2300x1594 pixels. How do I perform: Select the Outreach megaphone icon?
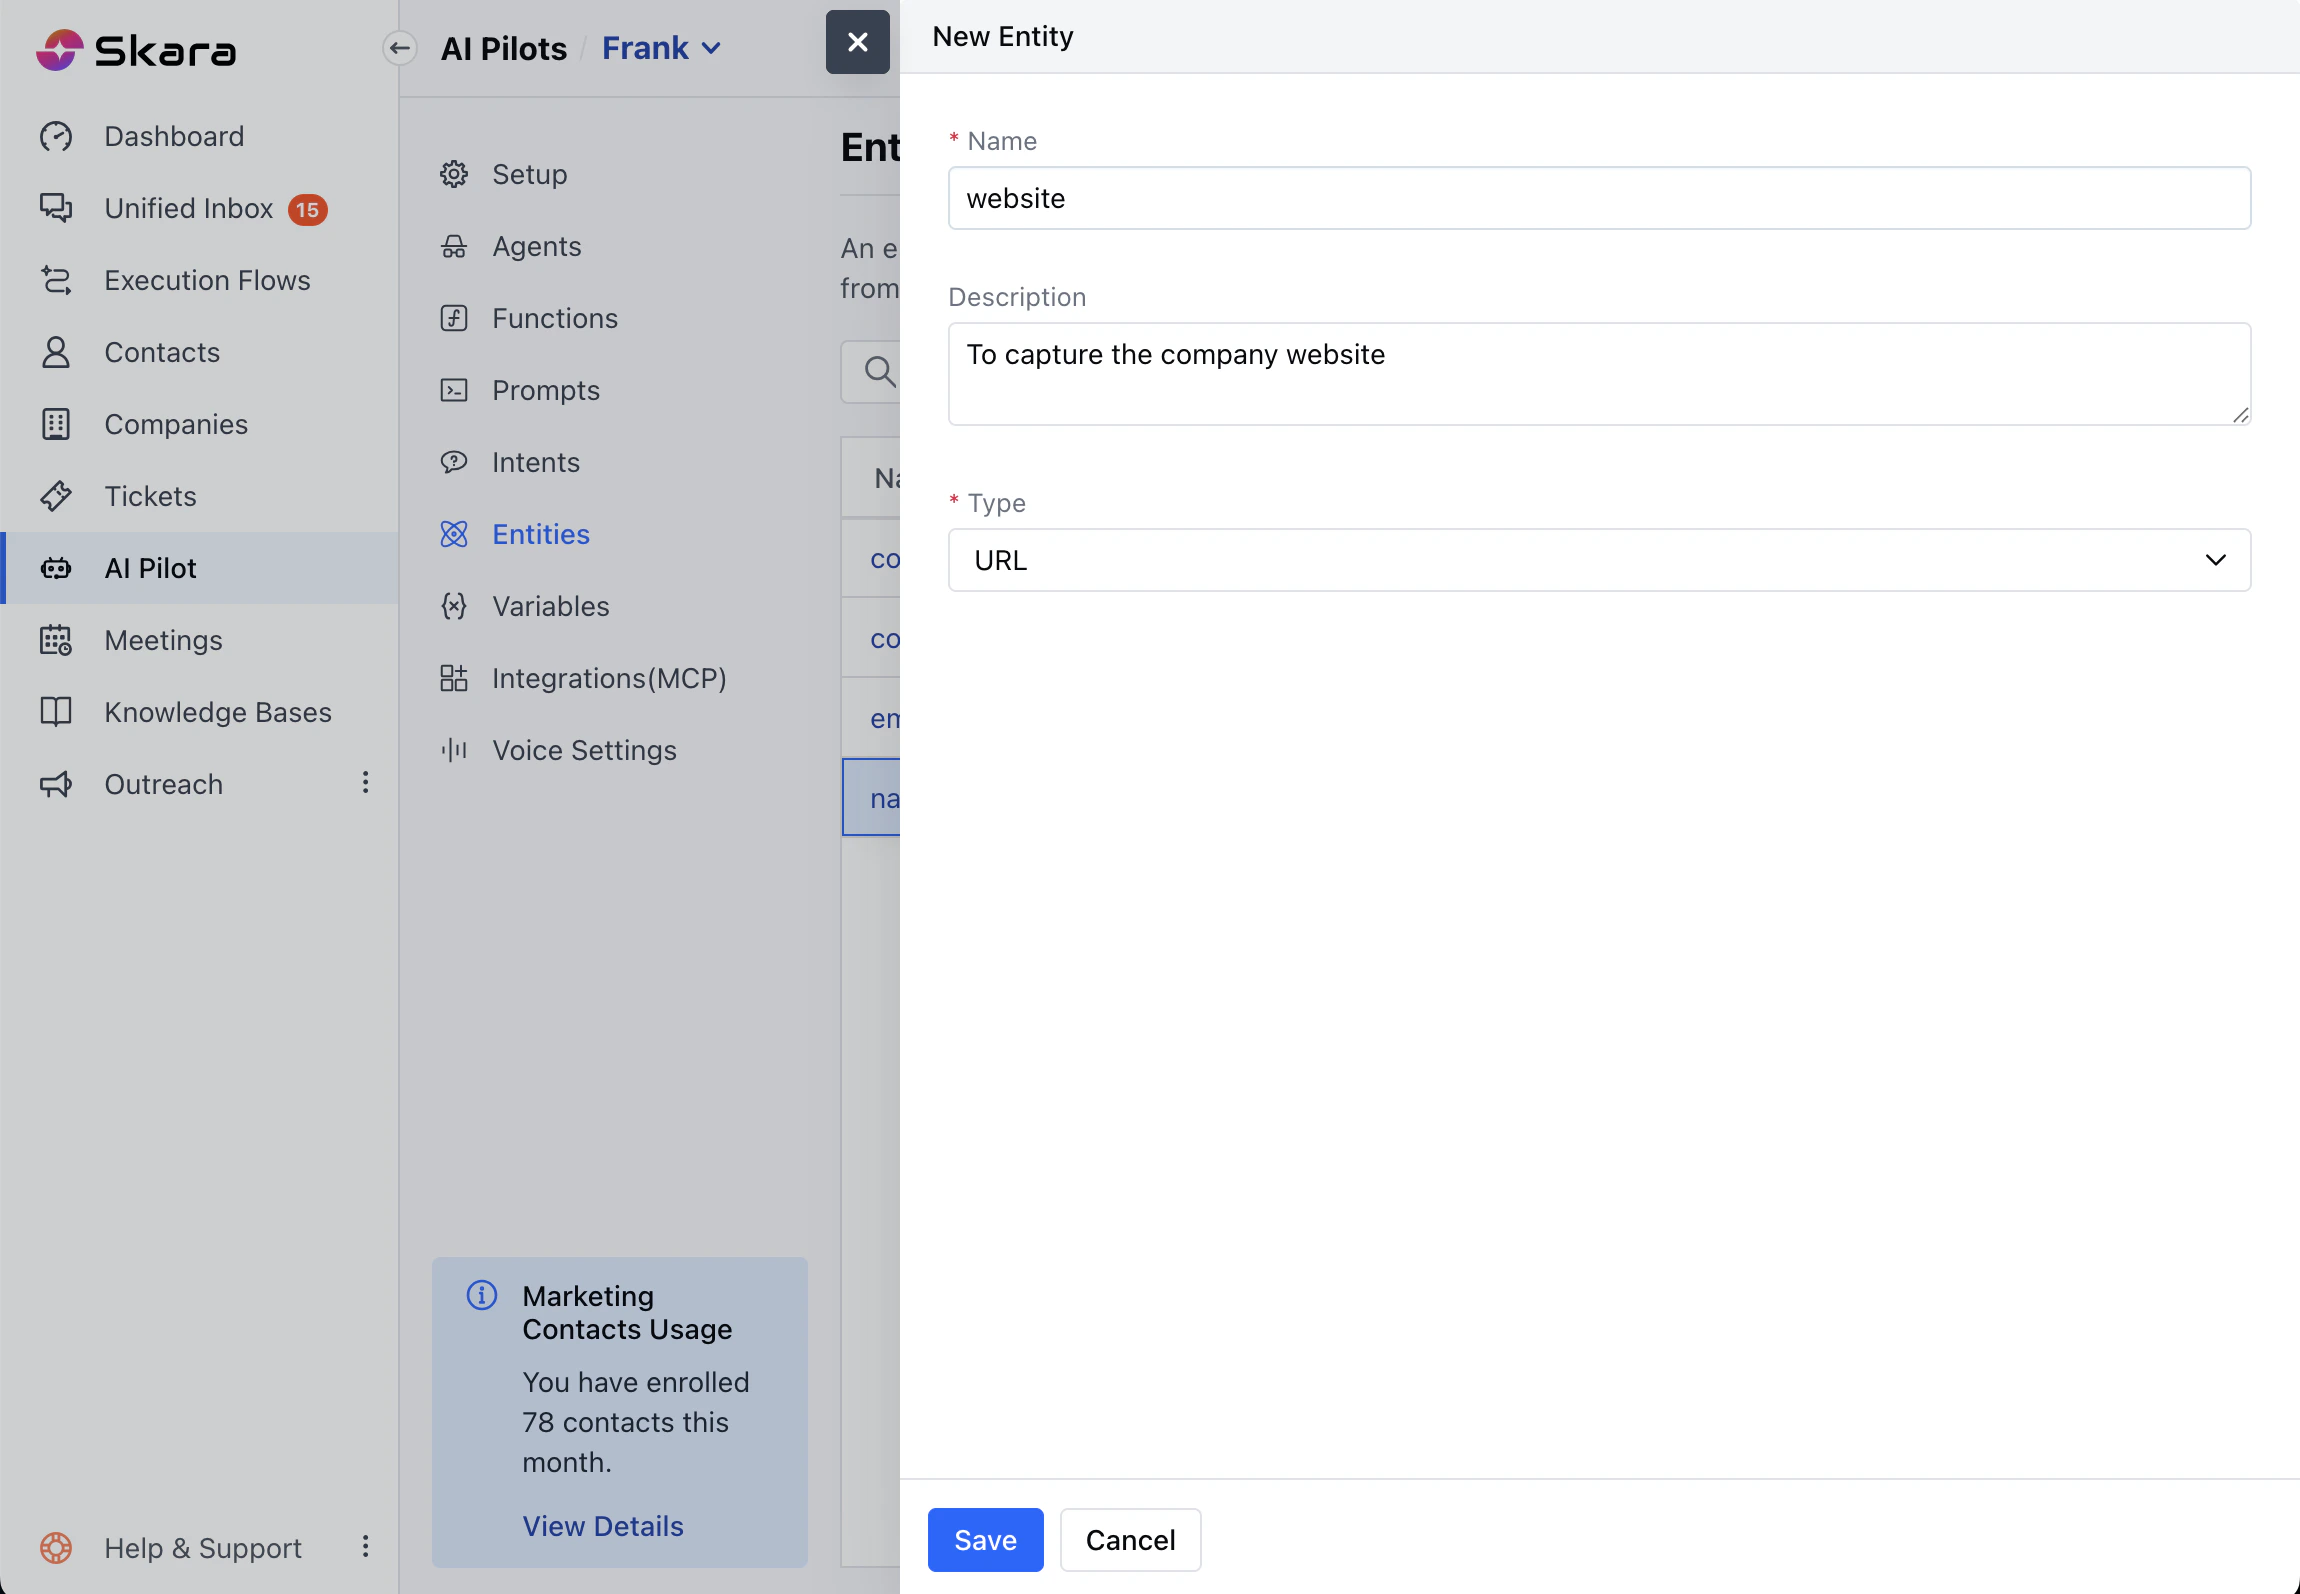point(56,784)
